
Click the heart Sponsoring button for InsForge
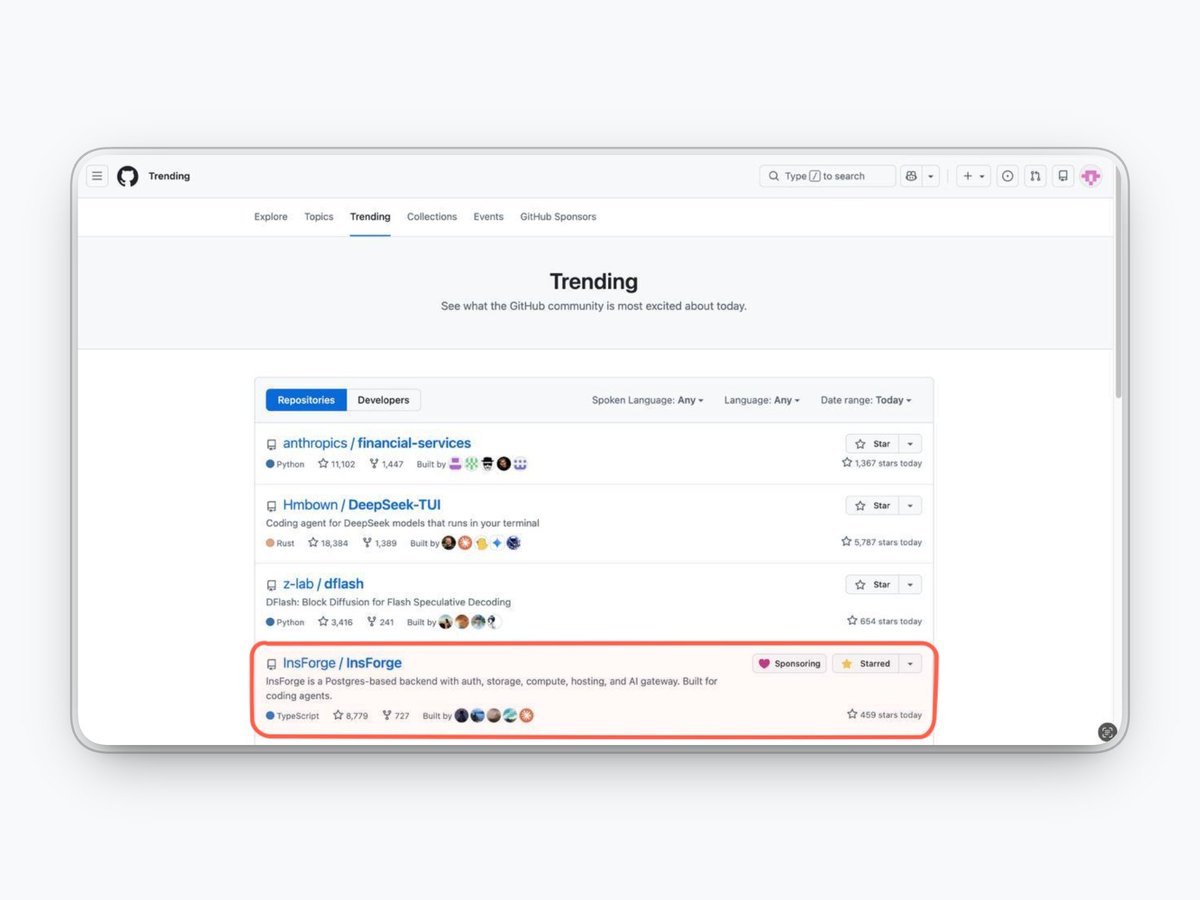pyautogui.click(x=789, y=663)
